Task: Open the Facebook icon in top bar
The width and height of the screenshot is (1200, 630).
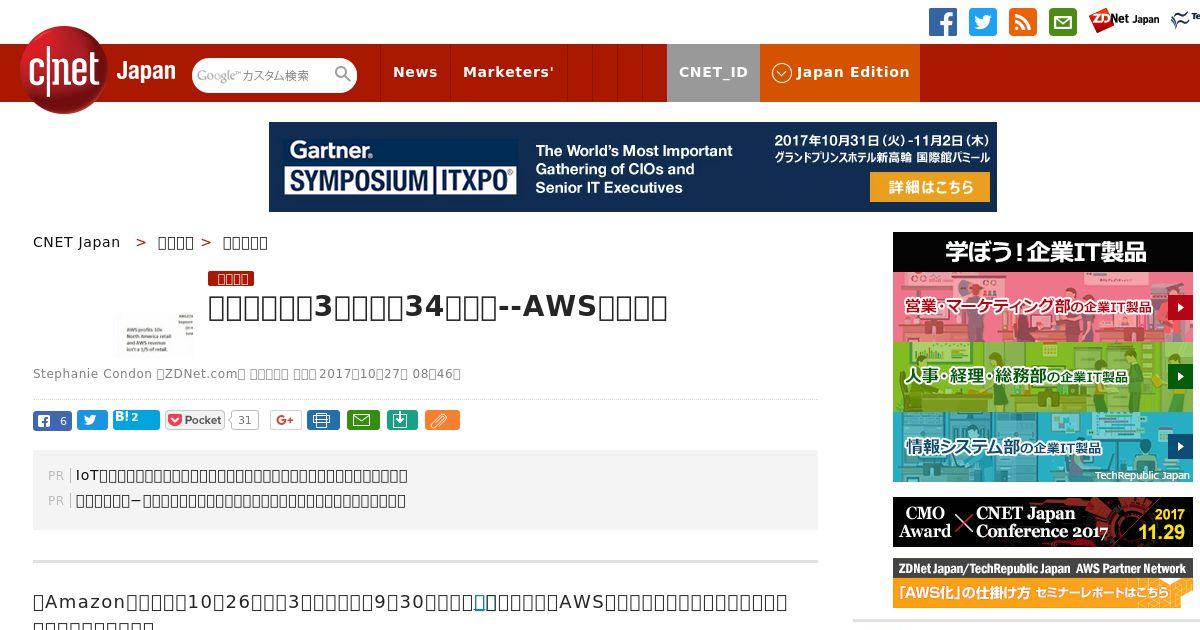Action: 943,22
